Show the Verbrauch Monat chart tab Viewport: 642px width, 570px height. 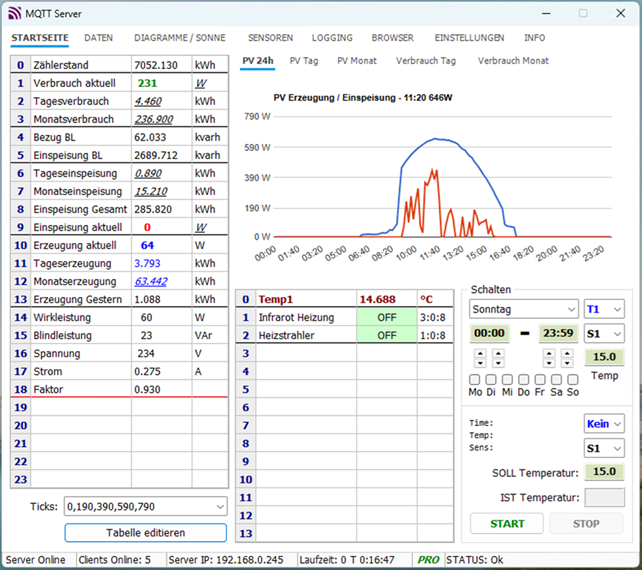513,61
